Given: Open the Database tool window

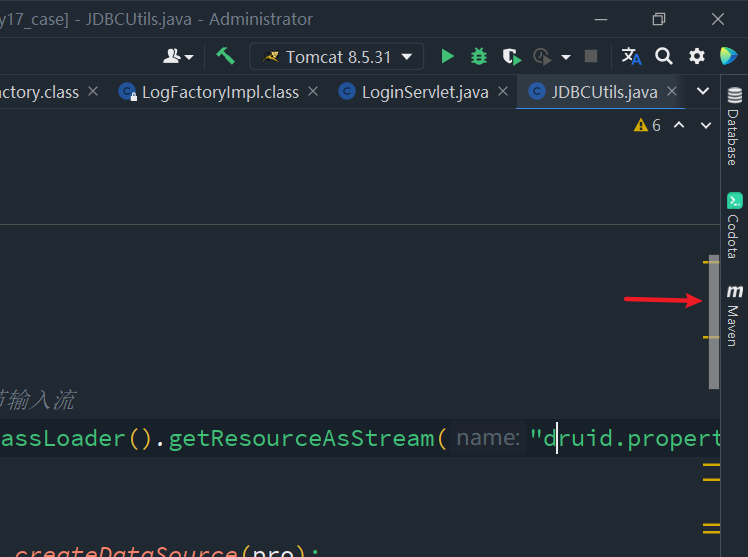Looking at the screenshot, I should (734, 126).
